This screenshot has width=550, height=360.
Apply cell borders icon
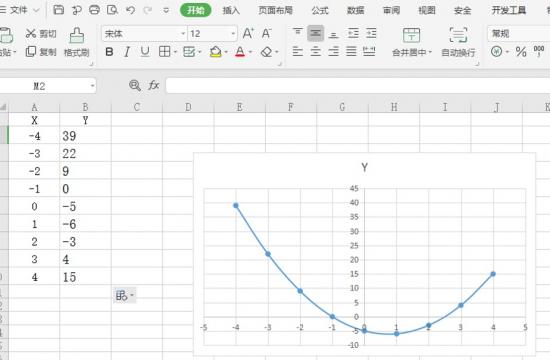point(165,52)
